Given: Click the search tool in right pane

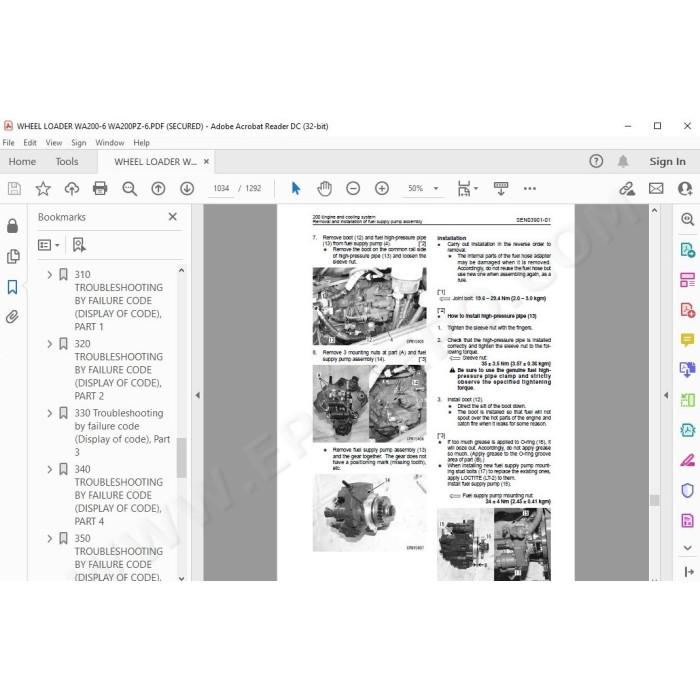Looking at the screenshot, I should [x=688, y=219].
